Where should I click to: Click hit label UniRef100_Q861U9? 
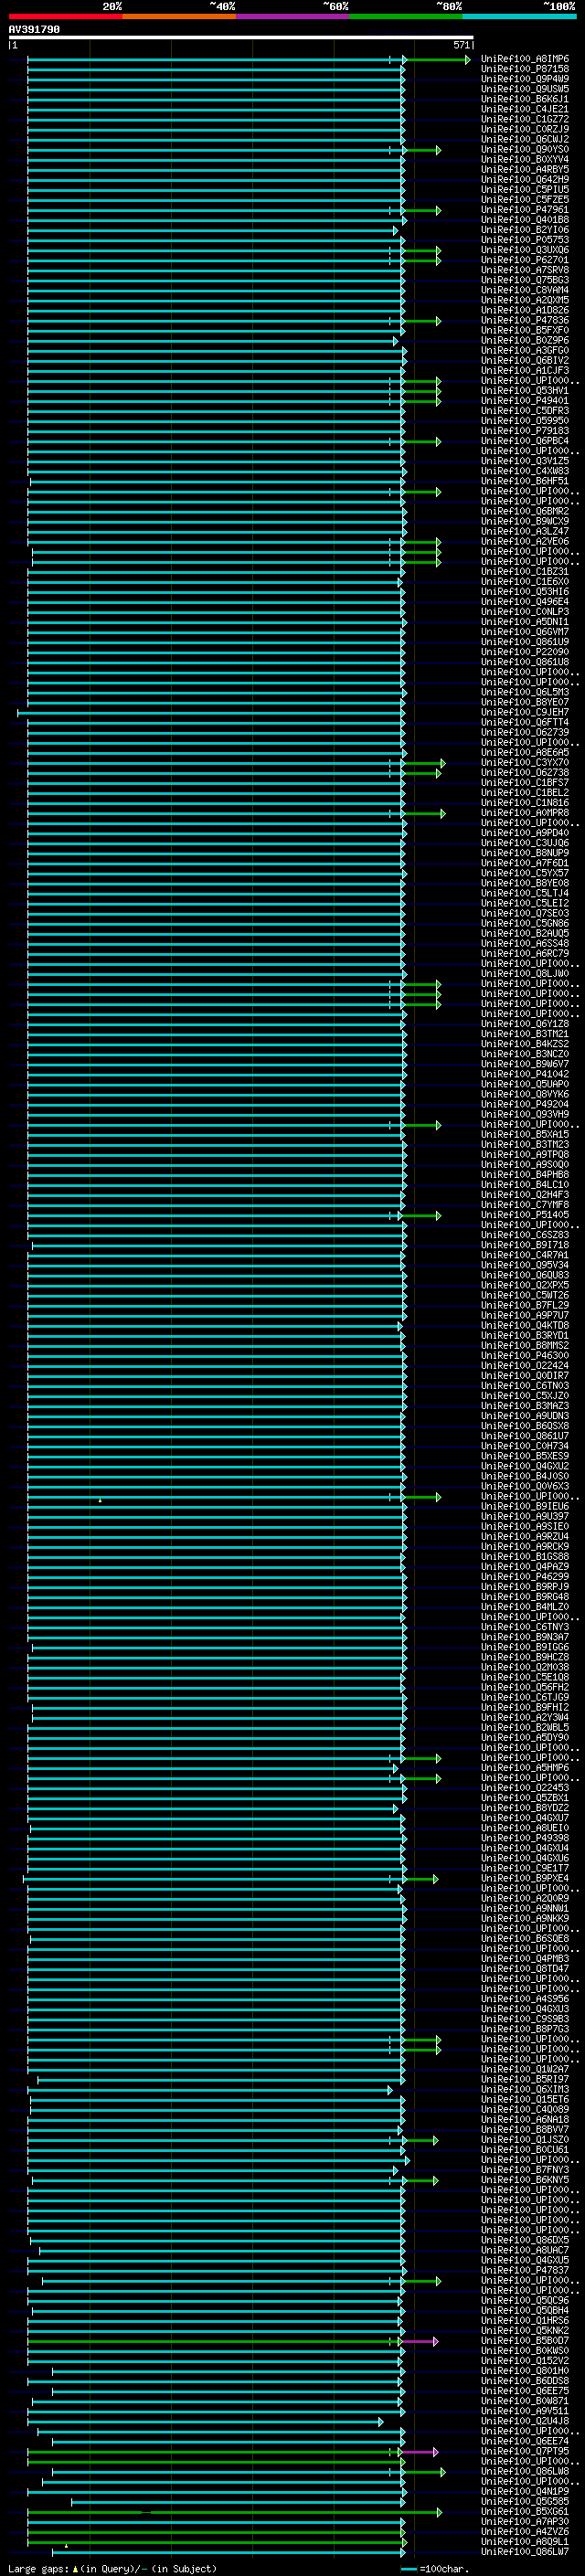click(525, 642)
